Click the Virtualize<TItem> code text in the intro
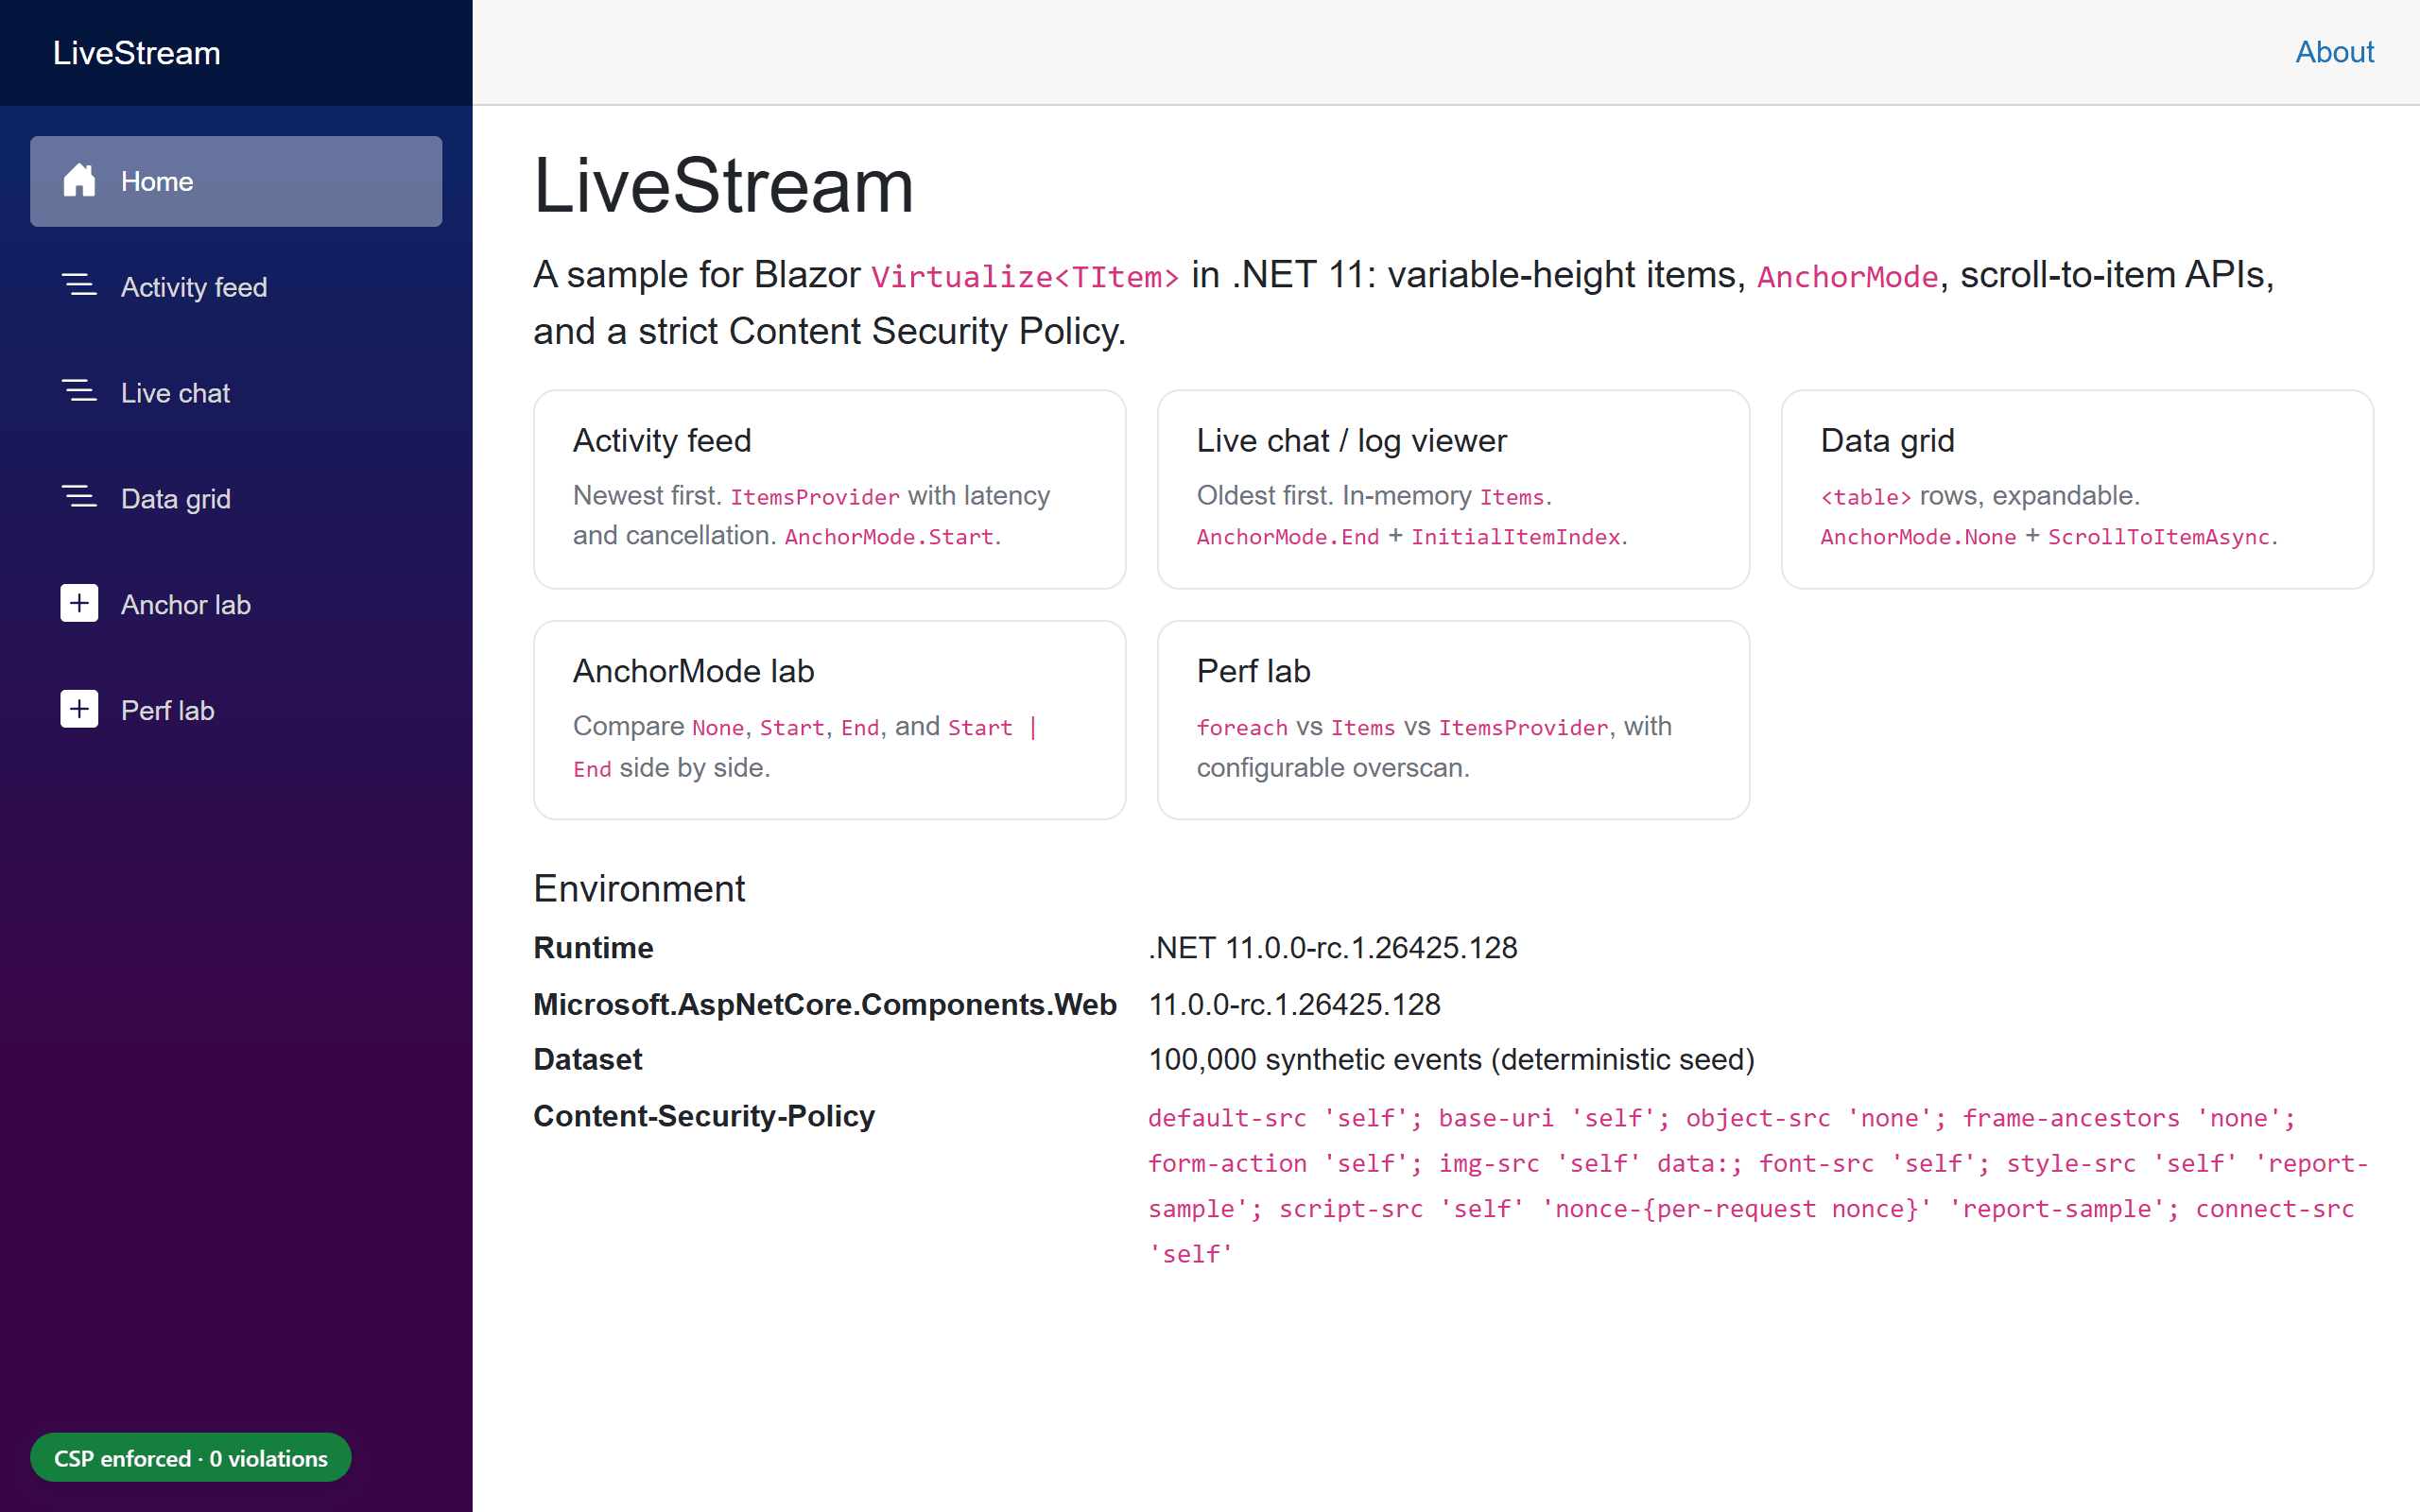Image resolution: width=2420 pixels, height=1512 pixels. pos(1025,277)
